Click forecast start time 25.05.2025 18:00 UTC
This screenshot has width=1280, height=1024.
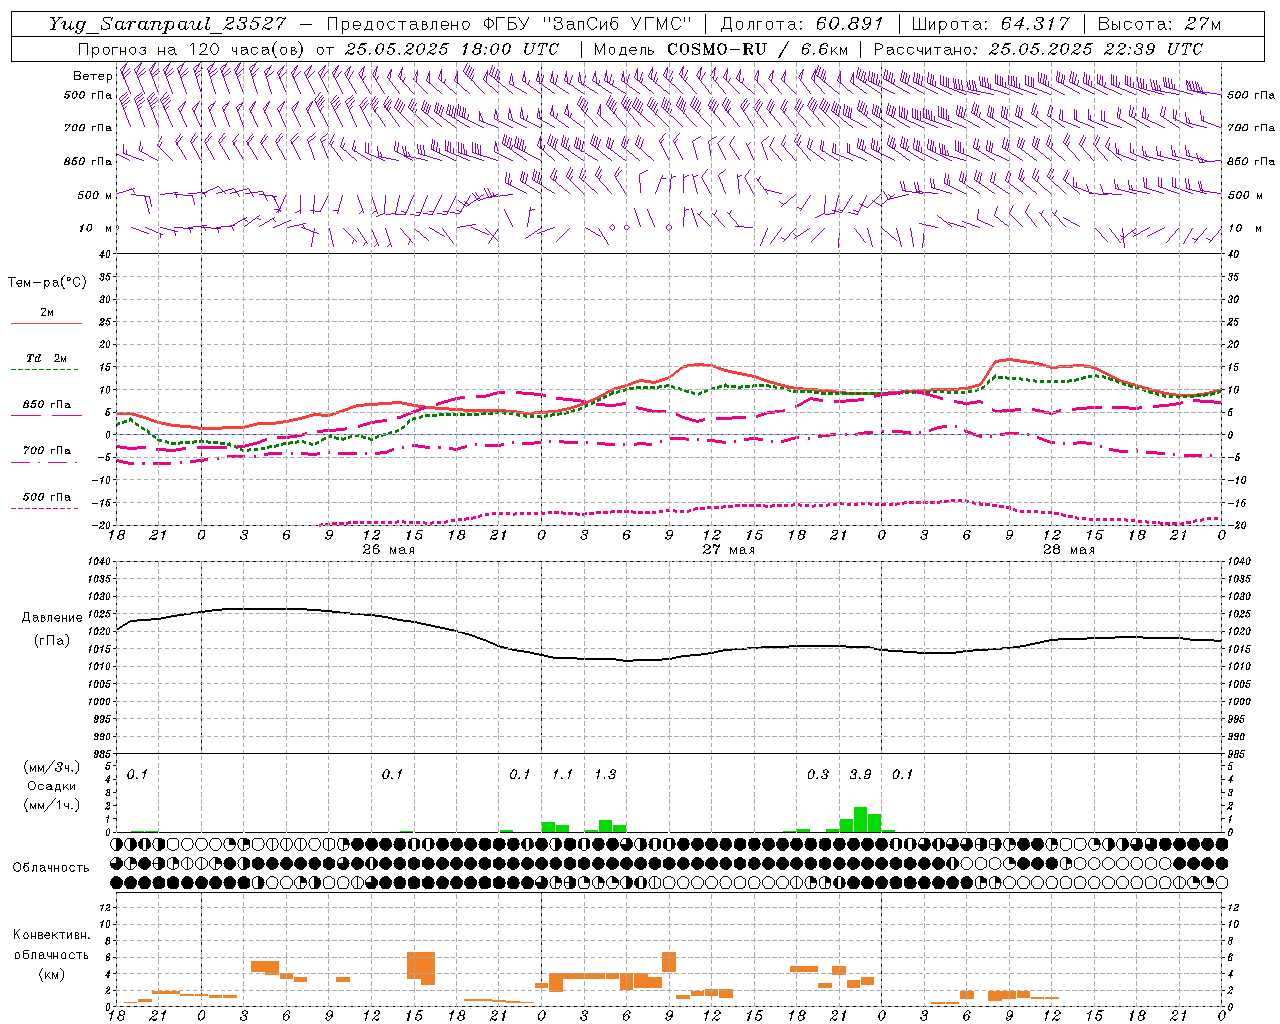pyautogui.click(x=451, y=49)
